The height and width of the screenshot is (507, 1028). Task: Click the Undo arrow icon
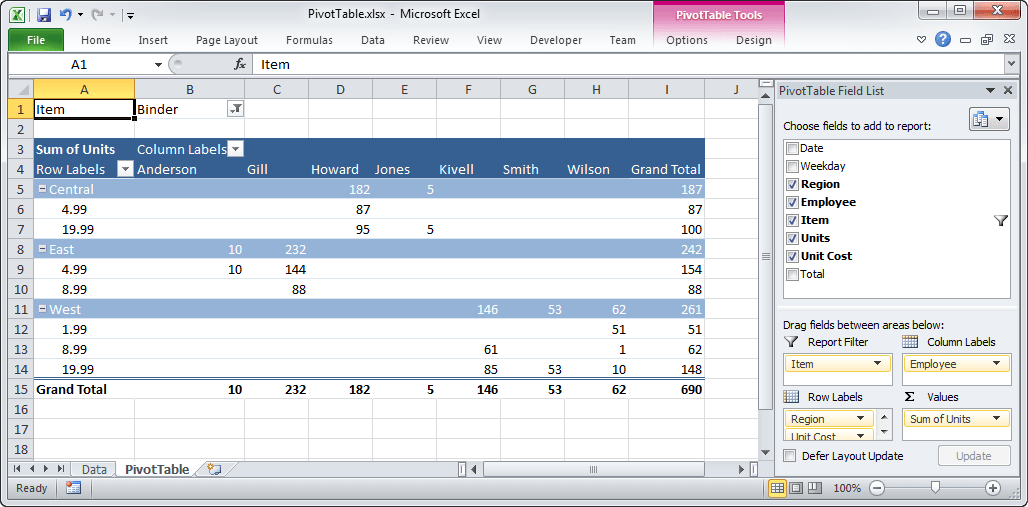(x=66, y=14)
